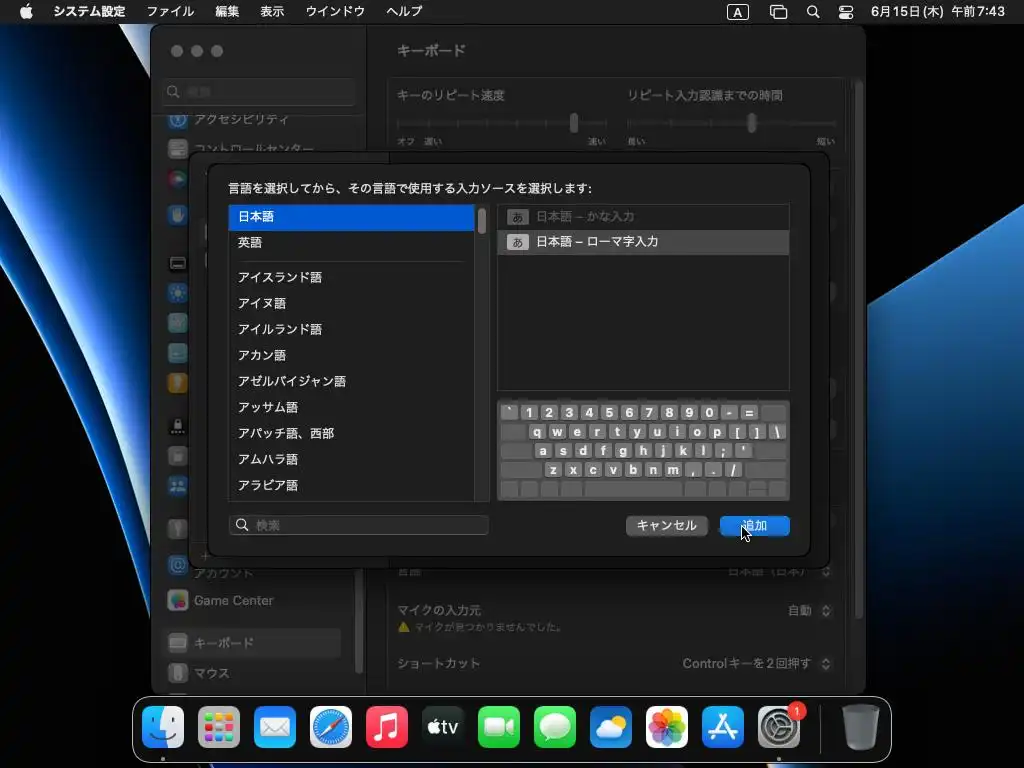Screen dimensions: 1024x768
Task: Open マイクの入力元 自動 dropdown
Action: tap(808, 611)
